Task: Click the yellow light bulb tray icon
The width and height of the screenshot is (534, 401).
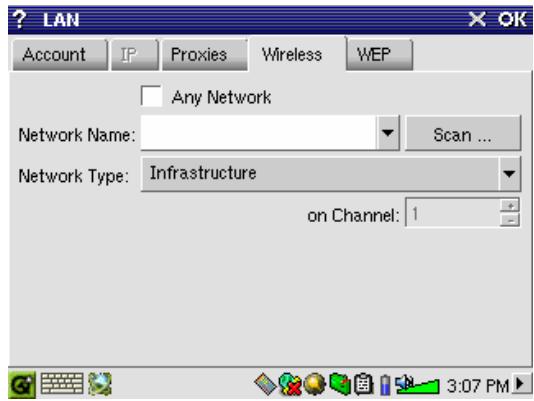Action: (314, 385)
